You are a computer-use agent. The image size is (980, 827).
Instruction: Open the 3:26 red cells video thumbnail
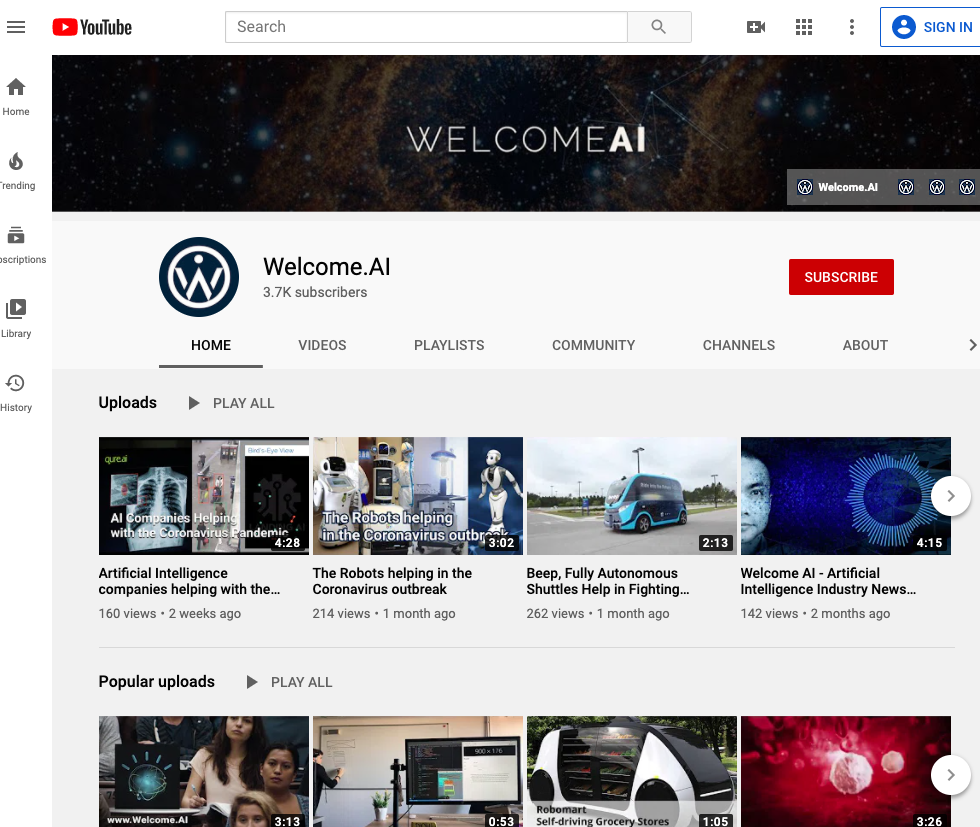[846, 771]
